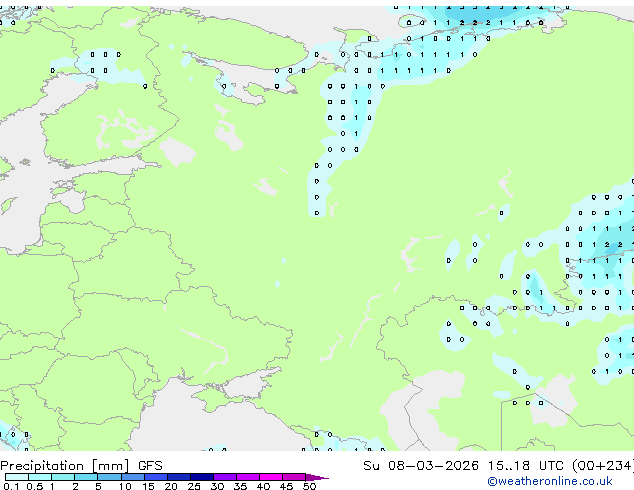Click the '25' legend scale label
This screenshot has width=634, height=490.
[194, 486]
